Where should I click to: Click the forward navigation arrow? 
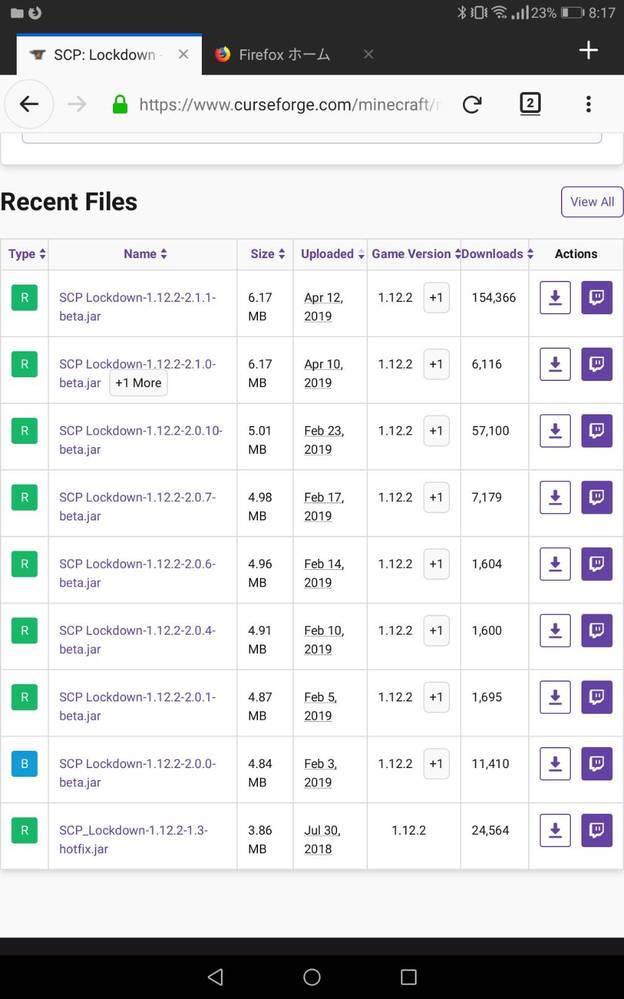pyautogui.click(x=76, y=104)
